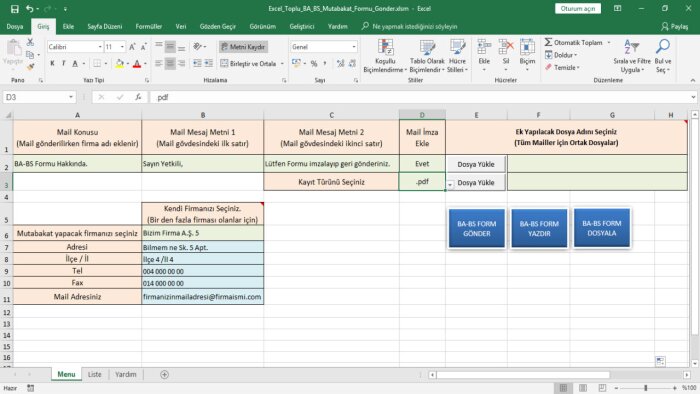The image size is (700, 394).
Task: Click the first Dosya Yükle button
Action: click(476, 164)
